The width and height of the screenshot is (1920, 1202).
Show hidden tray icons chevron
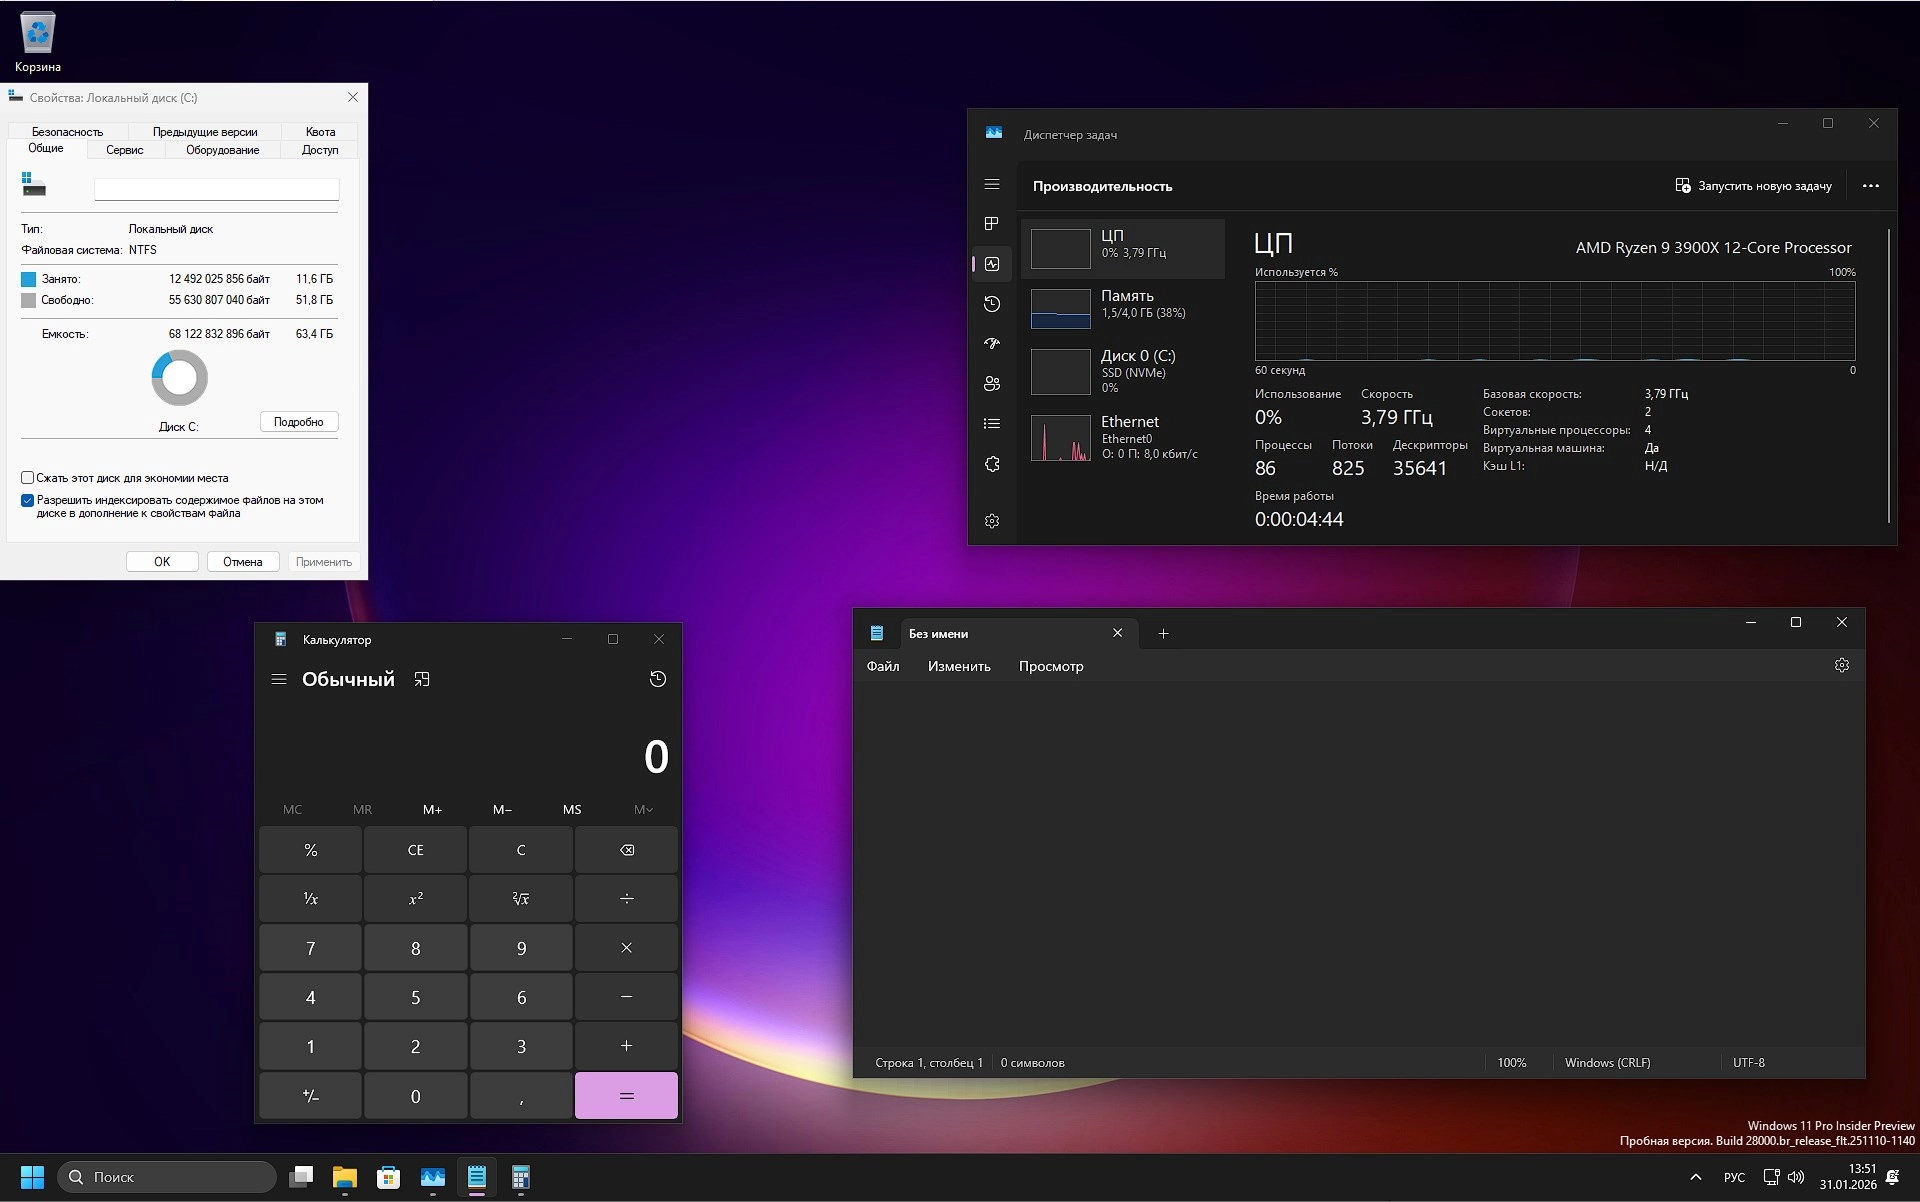1695,1177
